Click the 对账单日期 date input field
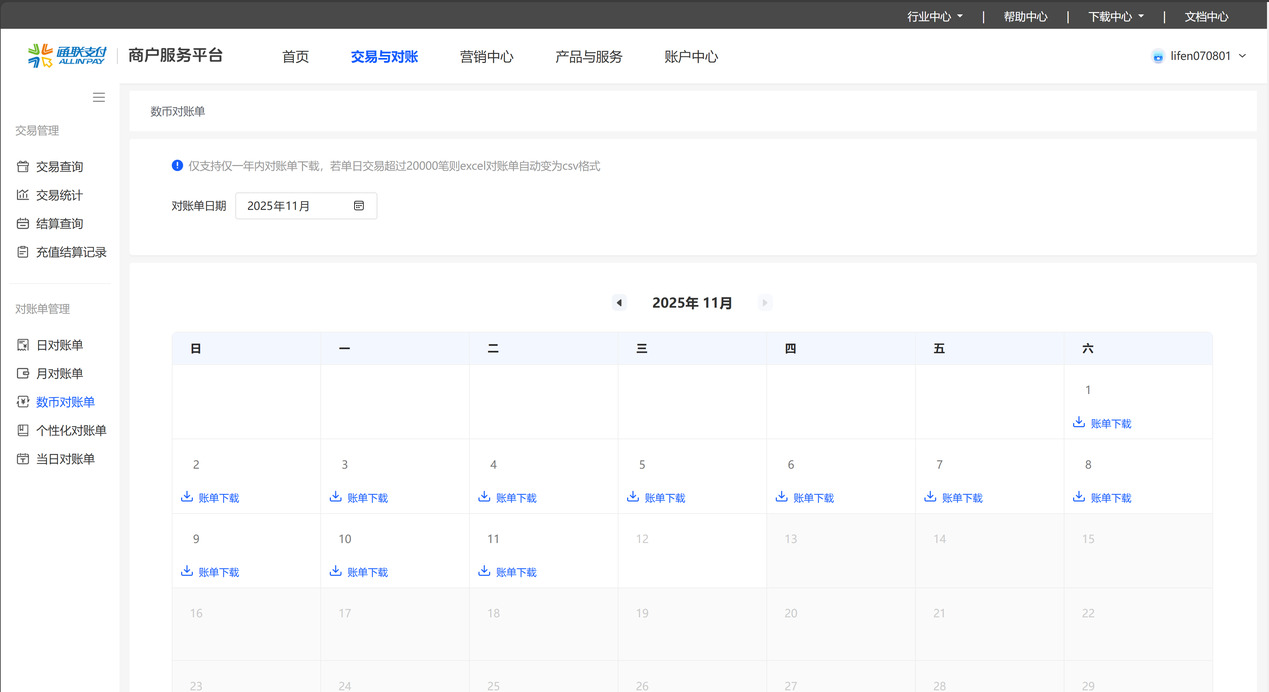The height and width of the screenshot is (692, 1269). (306, 206)
